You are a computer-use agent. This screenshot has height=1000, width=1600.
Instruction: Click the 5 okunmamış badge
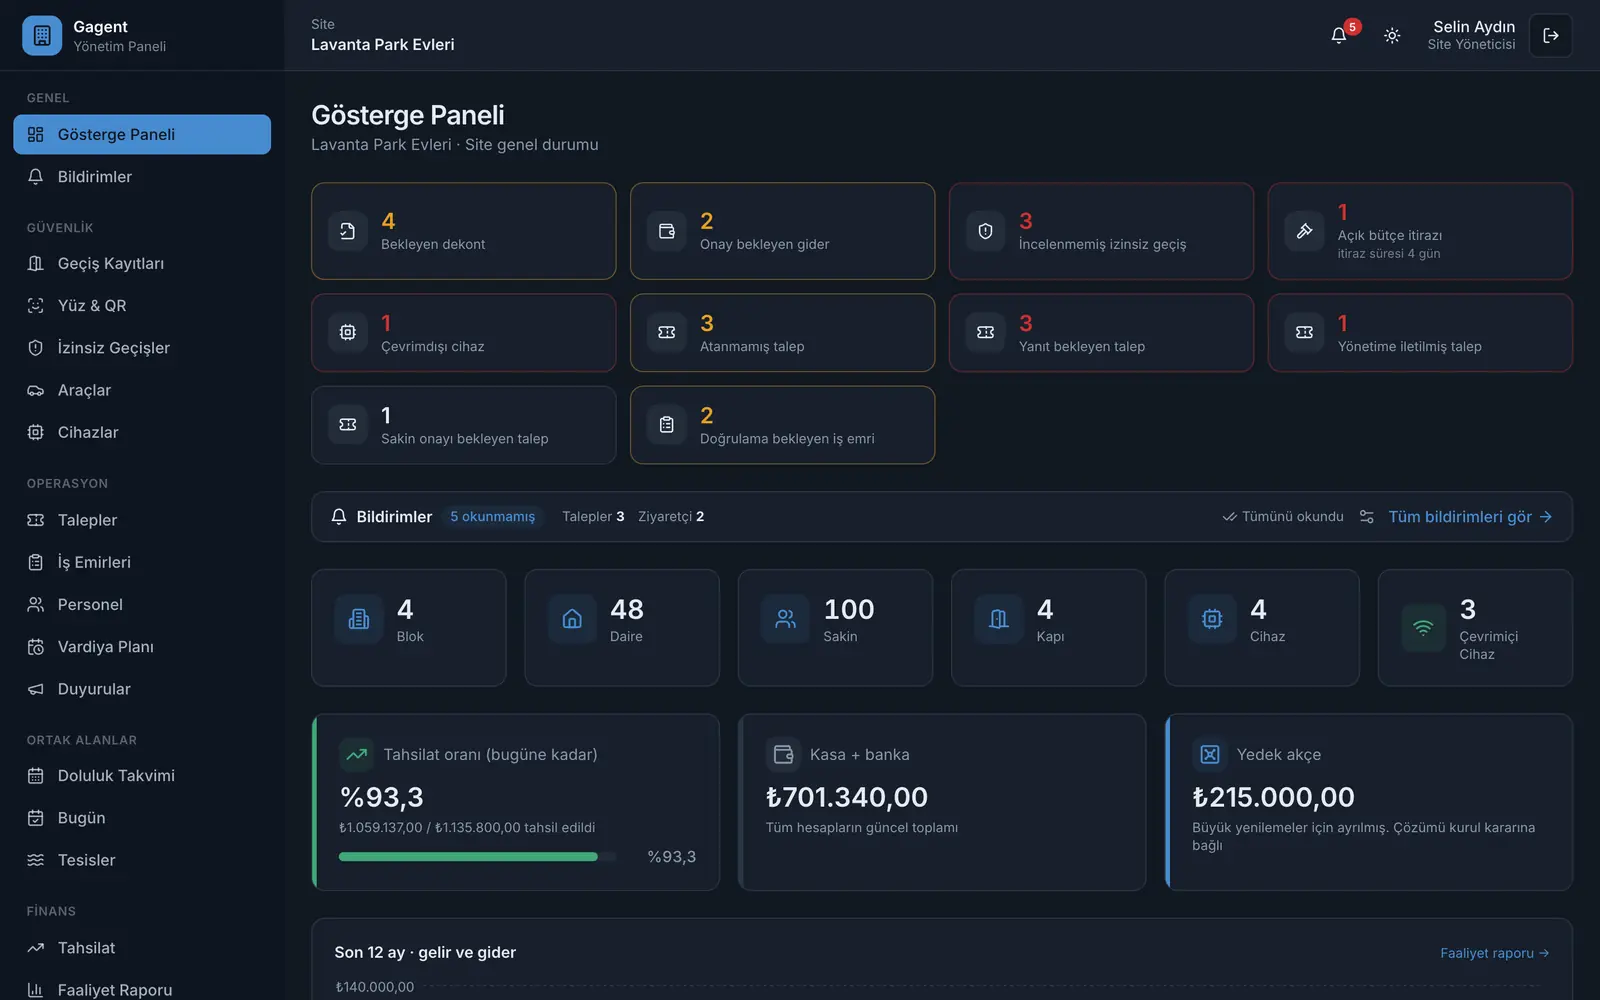(x=492, y=517)
